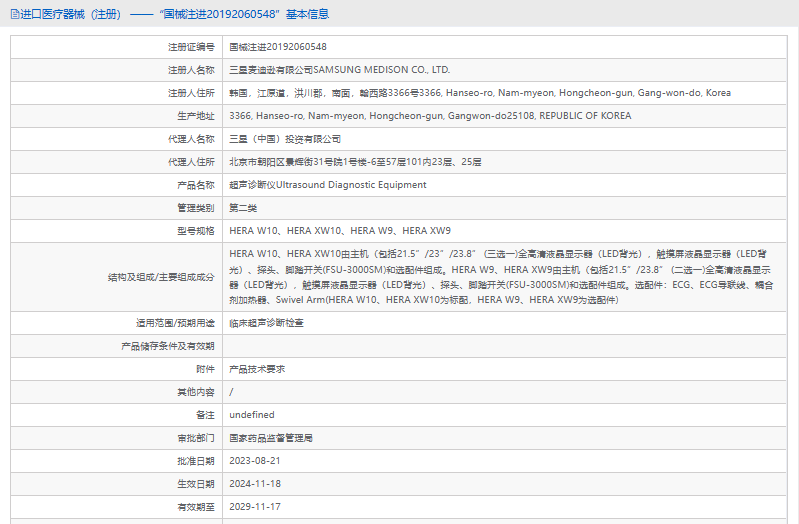Select the 其他内容 label
The width and height of the screenshot is (799, 524).
[x=196, y=392]
